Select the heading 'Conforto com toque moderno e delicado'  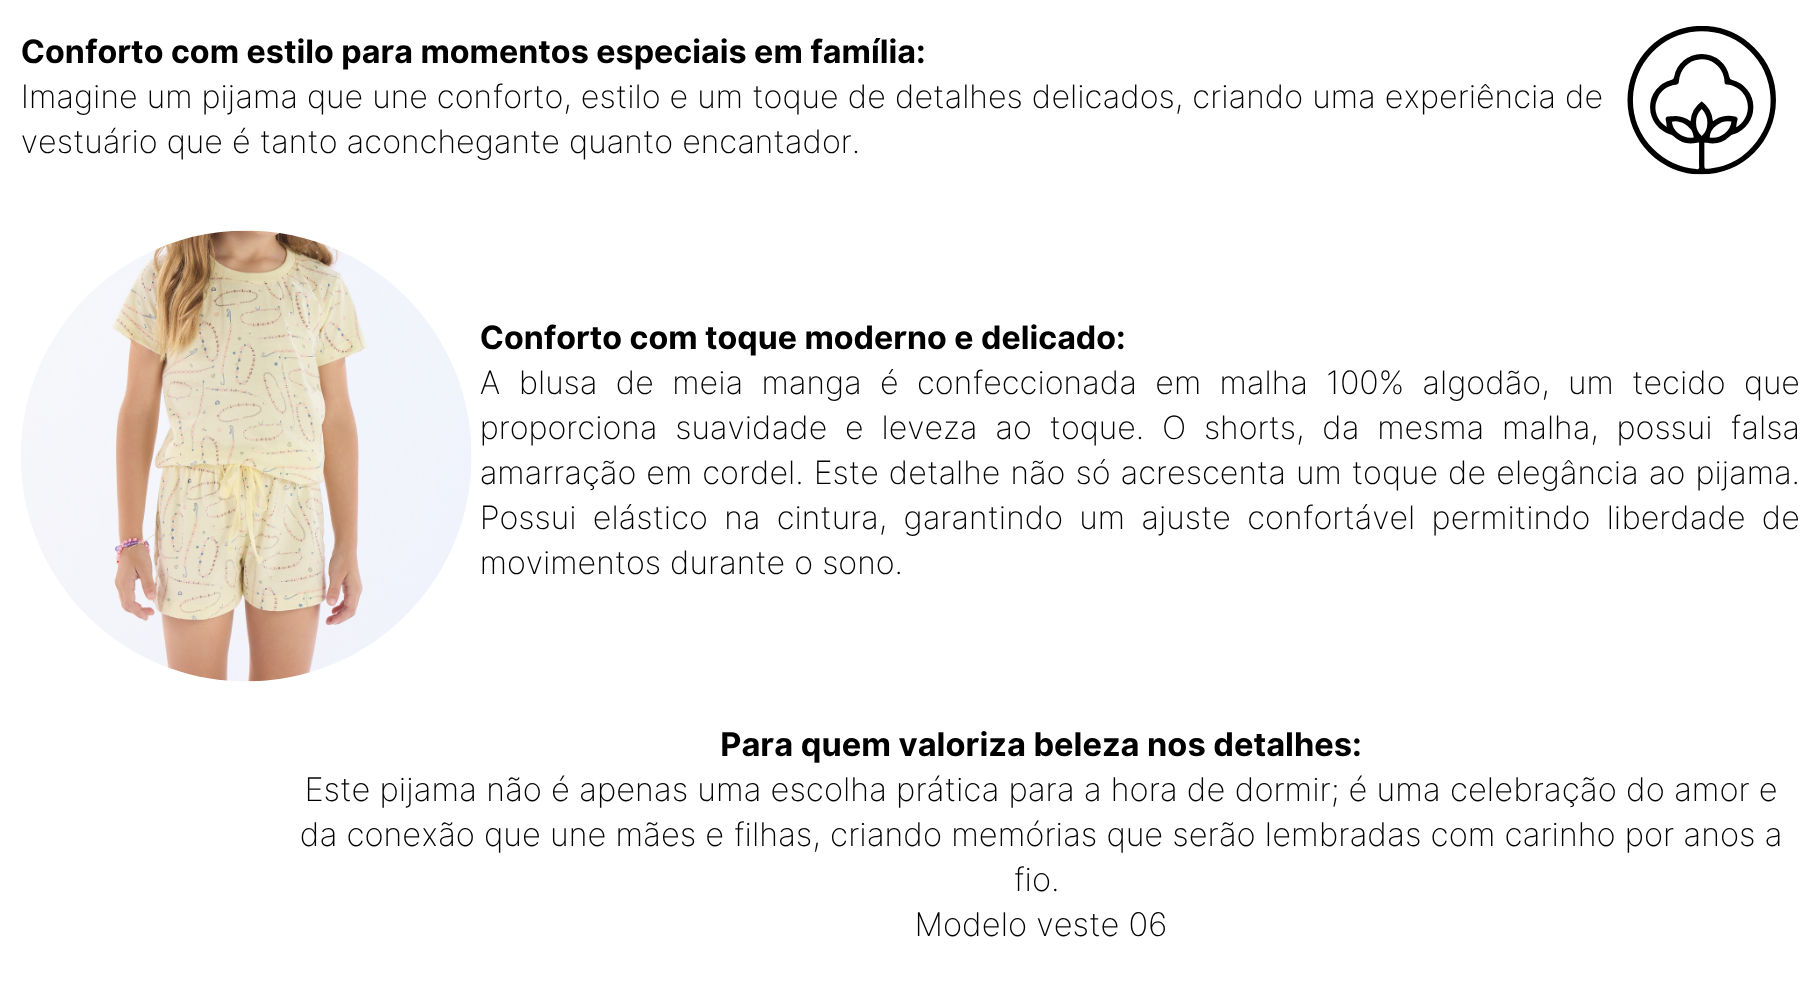click(x=802, y=338)
